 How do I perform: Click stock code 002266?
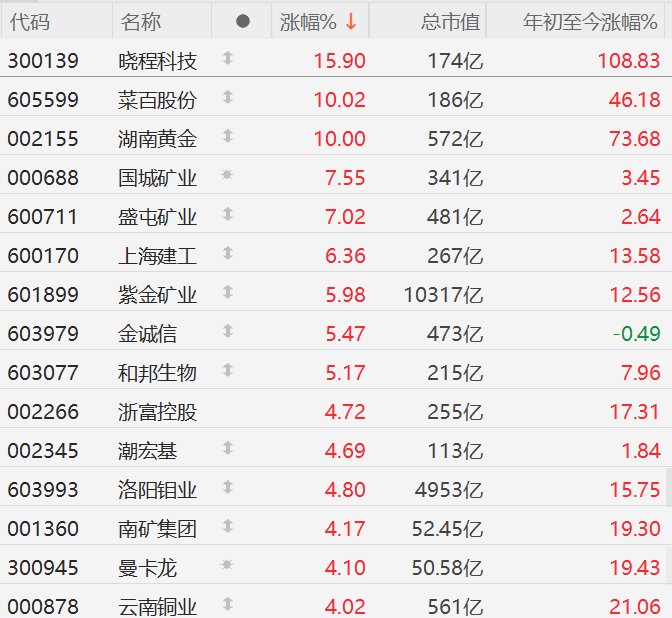(x=43, y=412)
